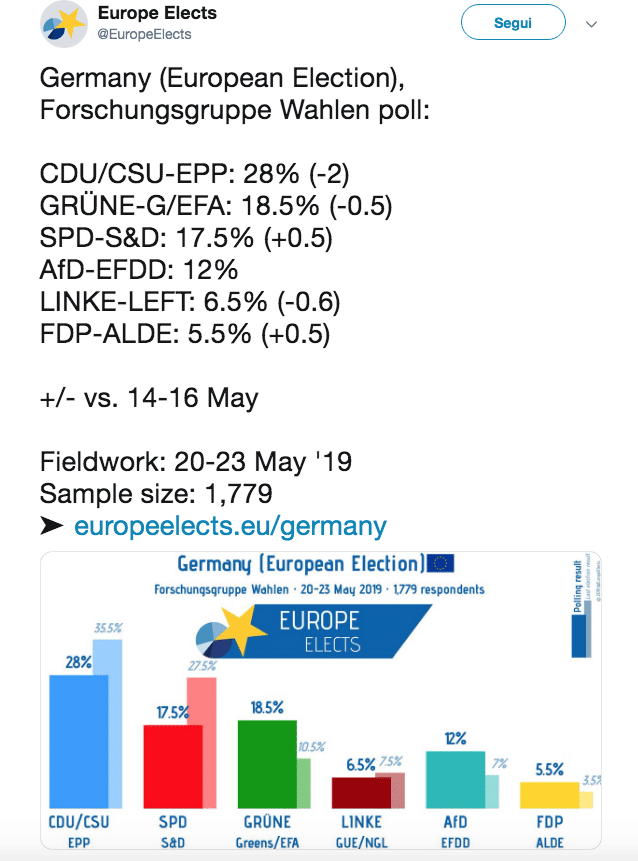Click the @EuropeElects handle
Viewport: 638px width, 861px height.
click(144, 34)
